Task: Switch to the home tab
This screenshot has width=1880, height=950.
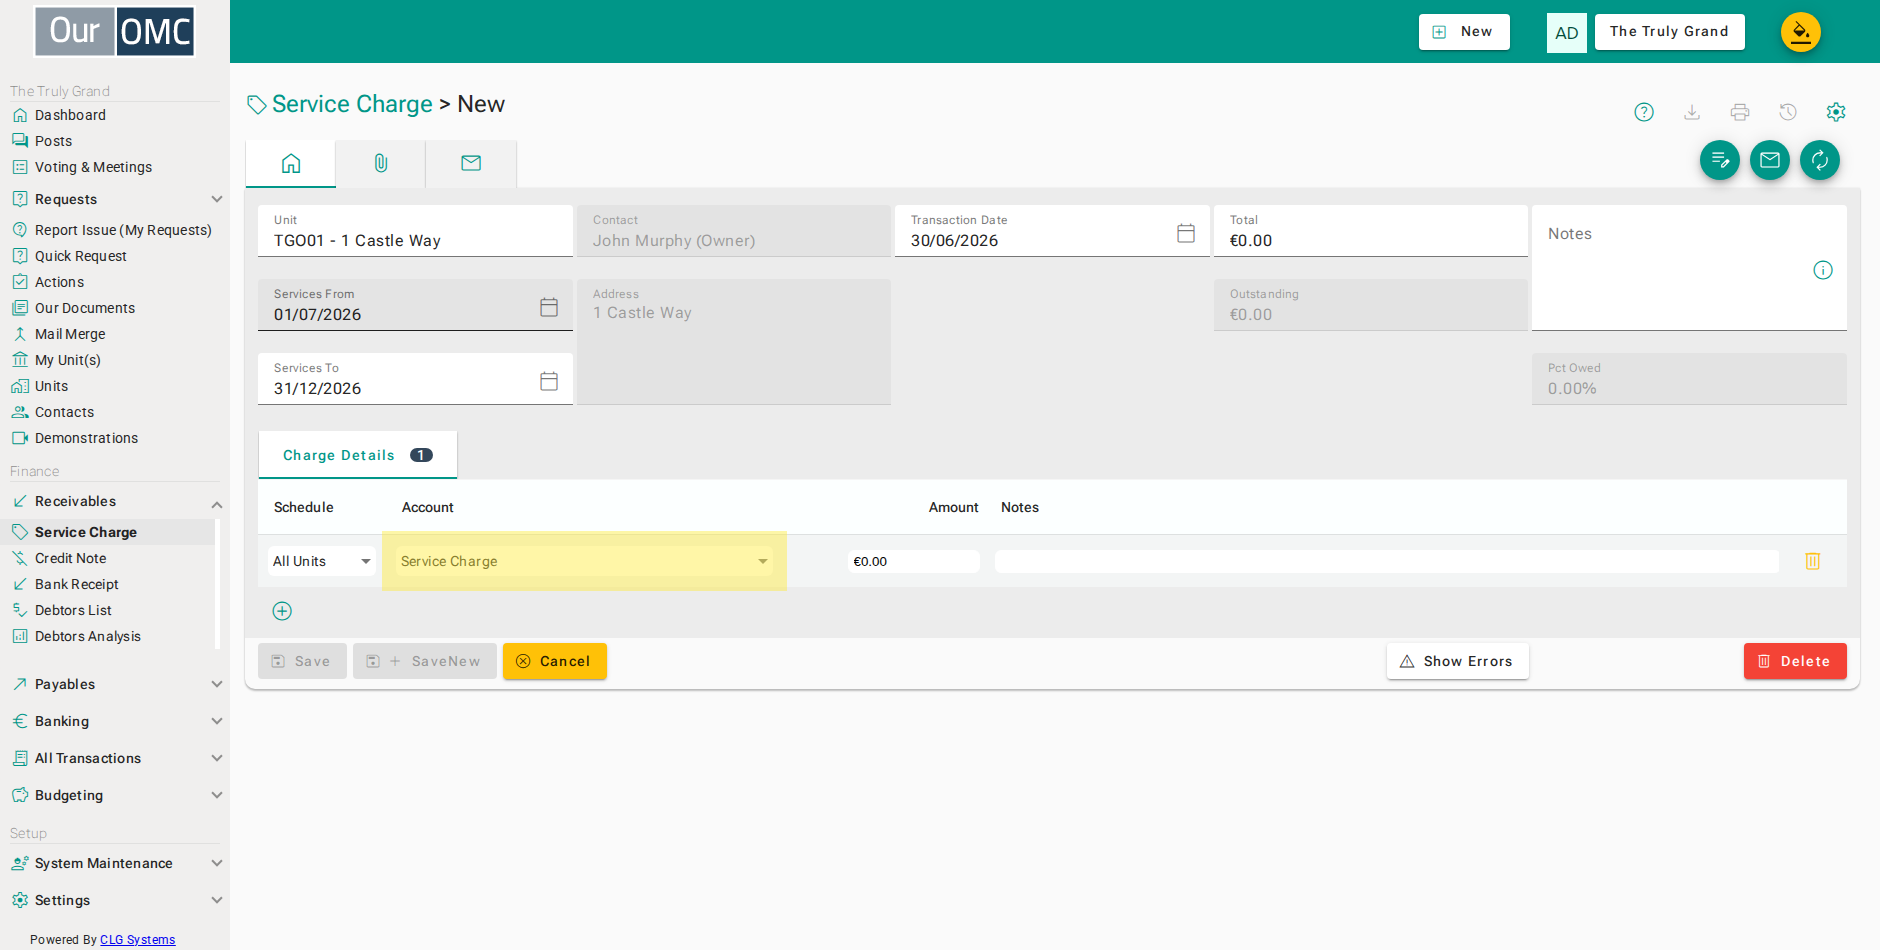Action: (291, 164)
